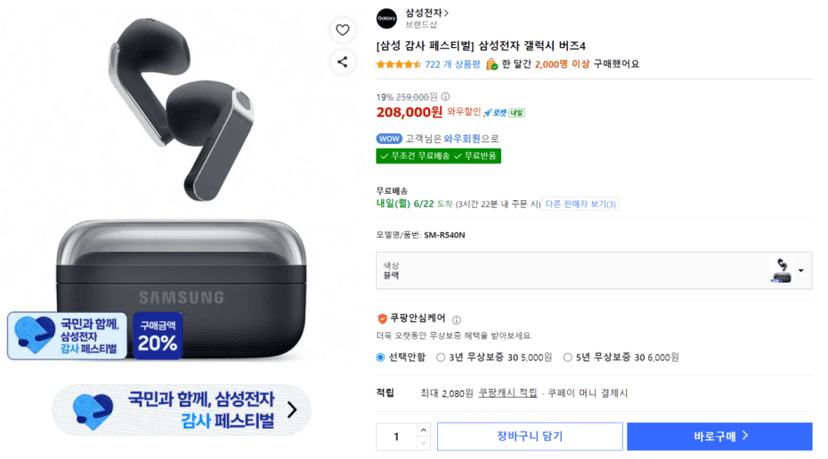Click the rocket delivery badge
This screenshot has width=828, height=459.
tap(504, 113)
